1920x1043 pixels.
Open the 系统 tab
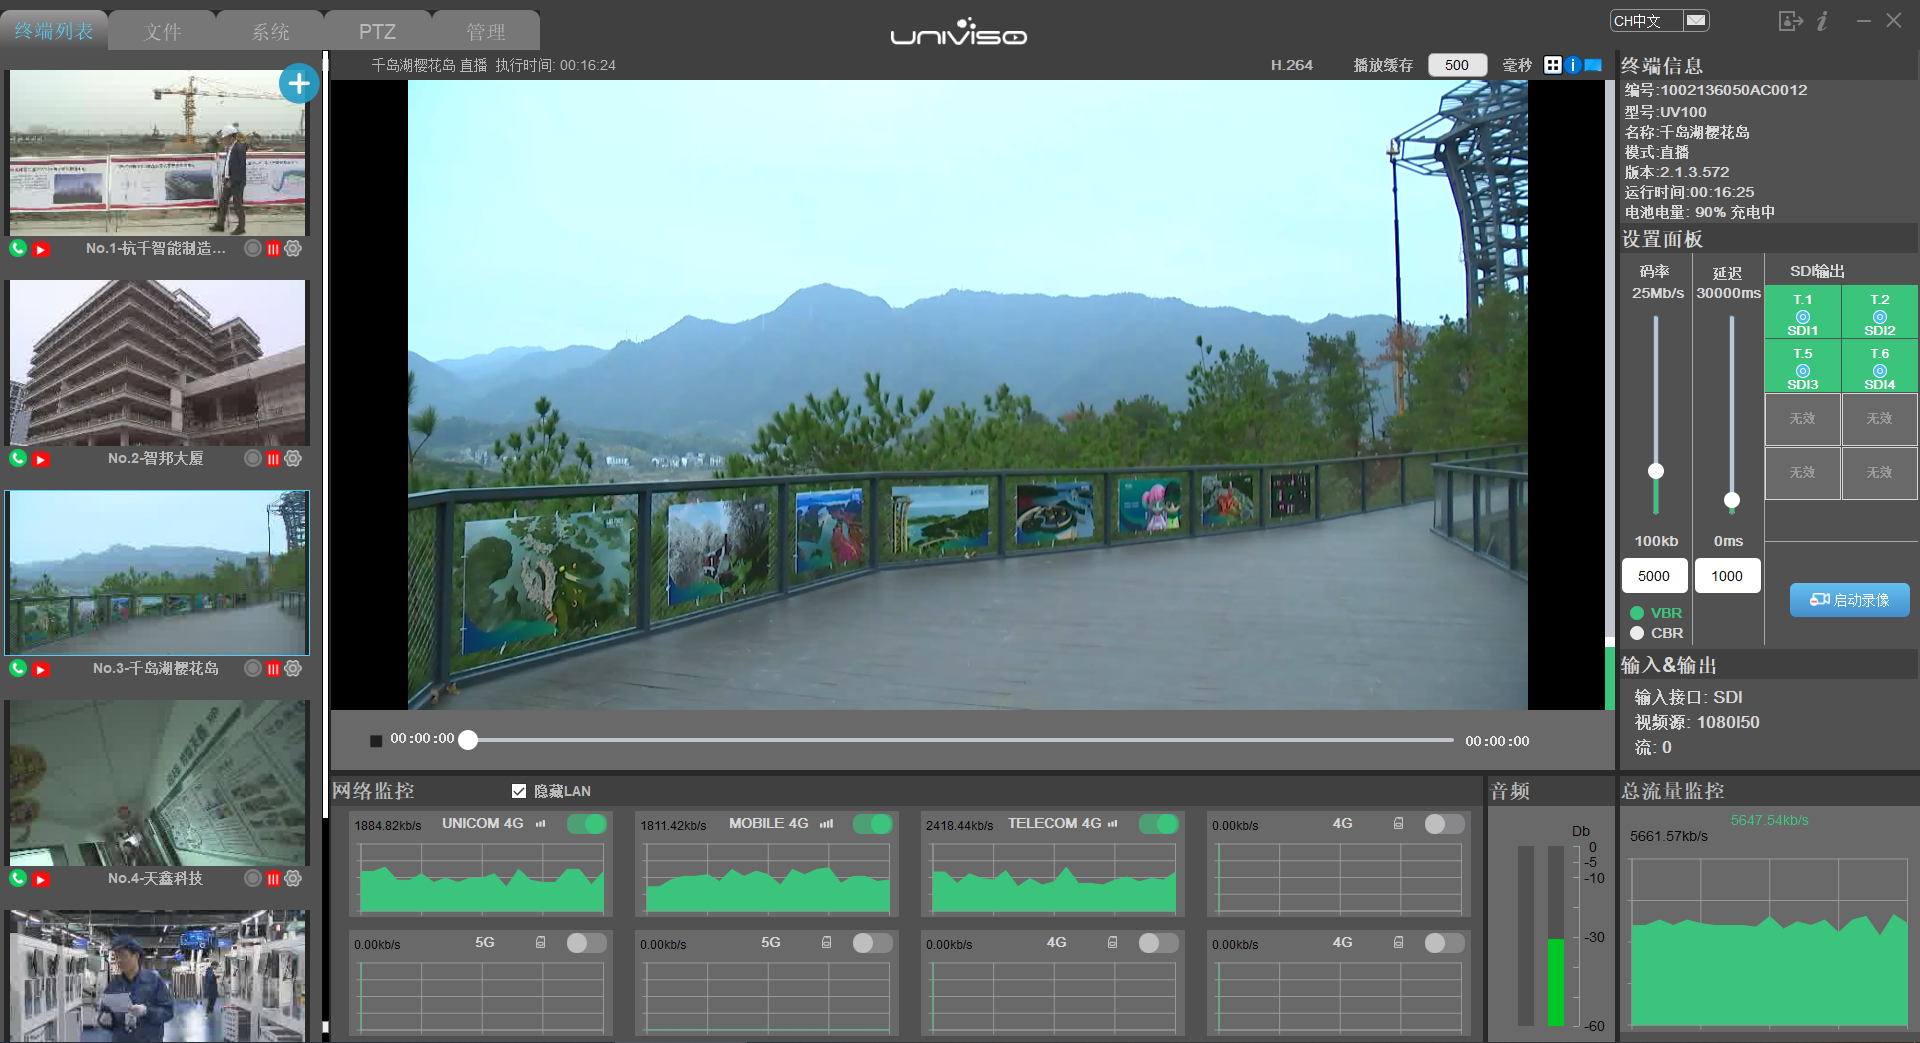(x=270, y=31)
